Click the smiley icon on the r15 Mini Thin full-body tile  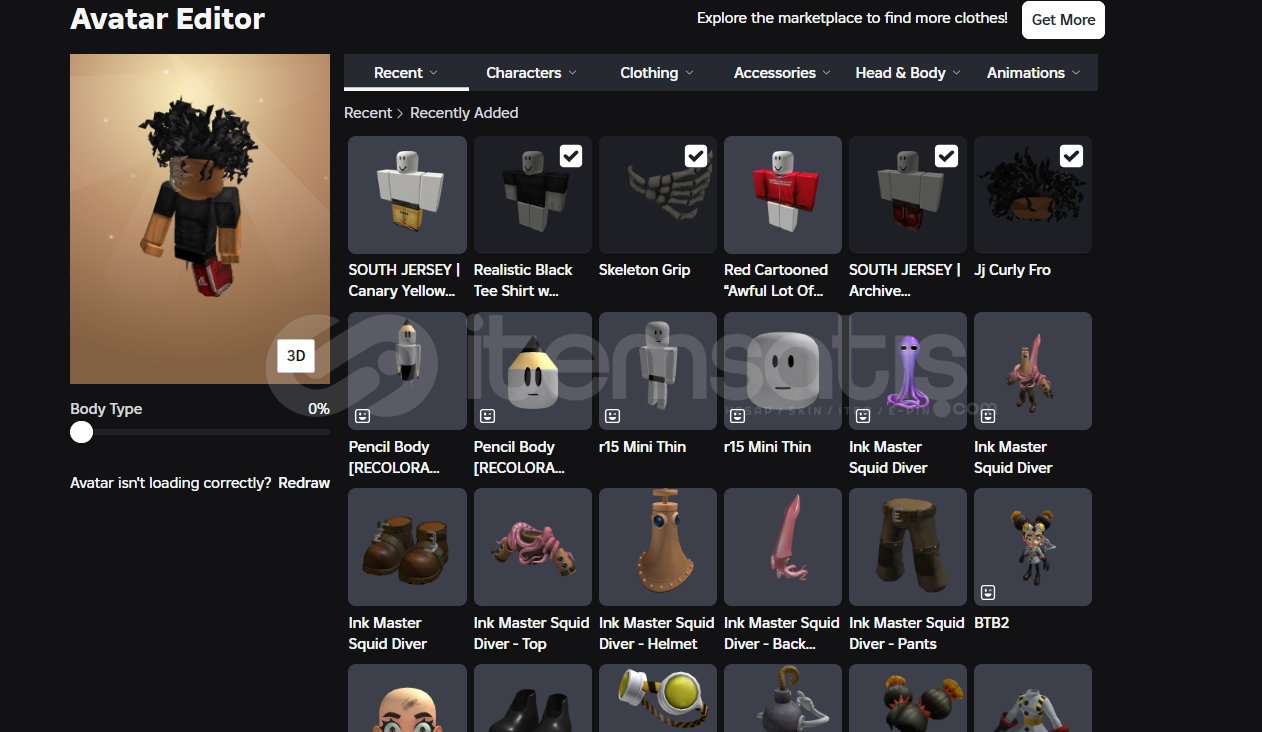[x=612, y=415]
